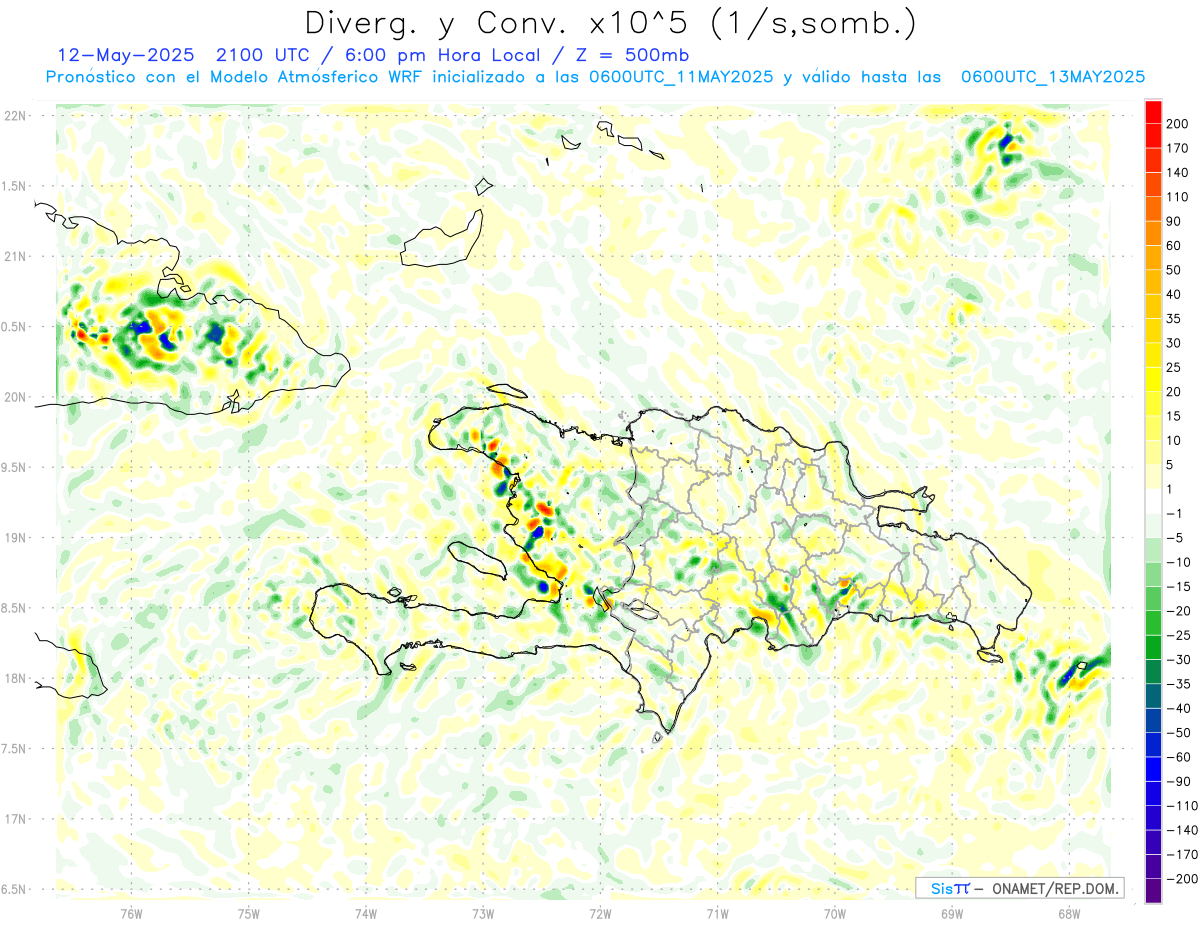Select the "73W" longitude label
The image size is (1200, 927).
pos(483,913)
